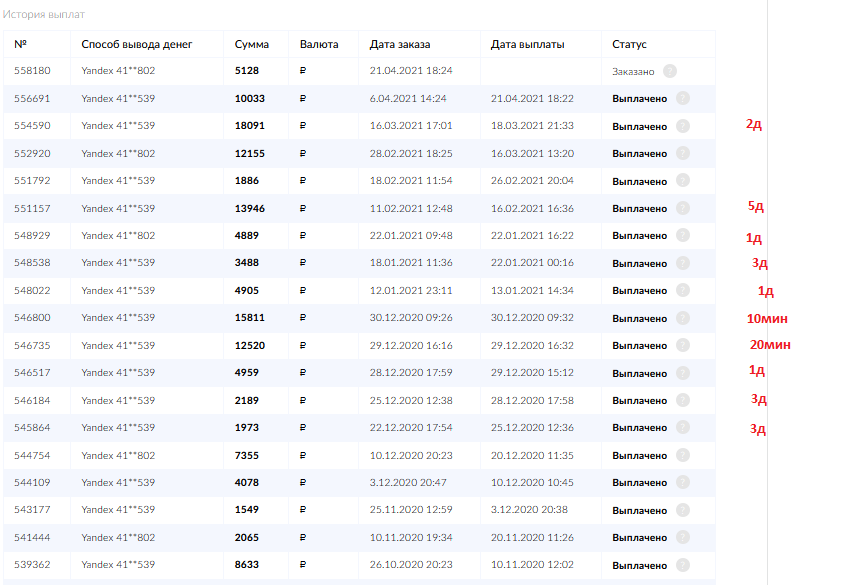849x585 pixels.
Task: Click Заказано status text
Action: coord(633,72)
